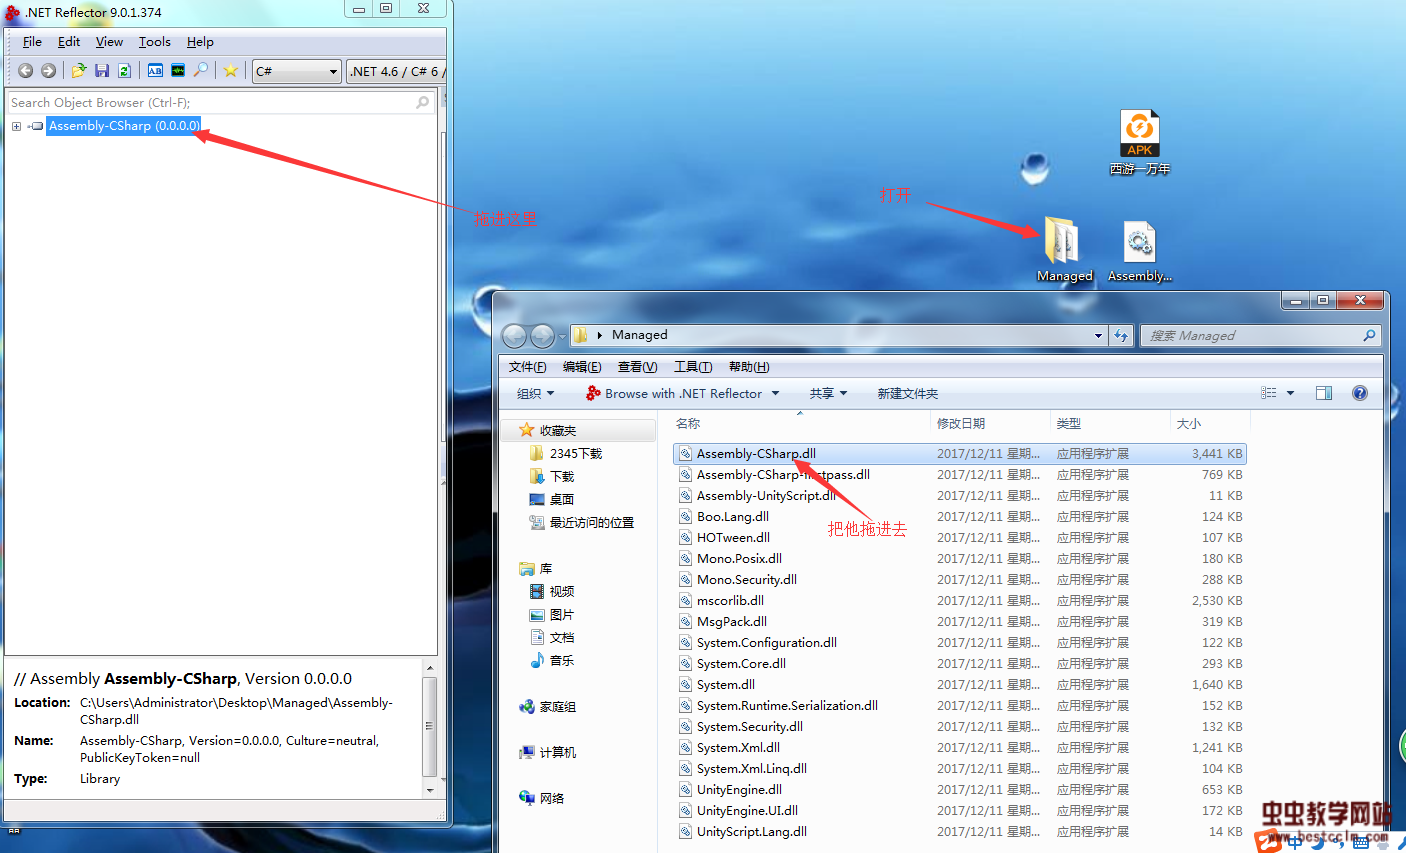Image resolution: width=1406 pixels, height=853 pixels.
Task: Click the Explorer back arrow button
Action: click(514, 336)
